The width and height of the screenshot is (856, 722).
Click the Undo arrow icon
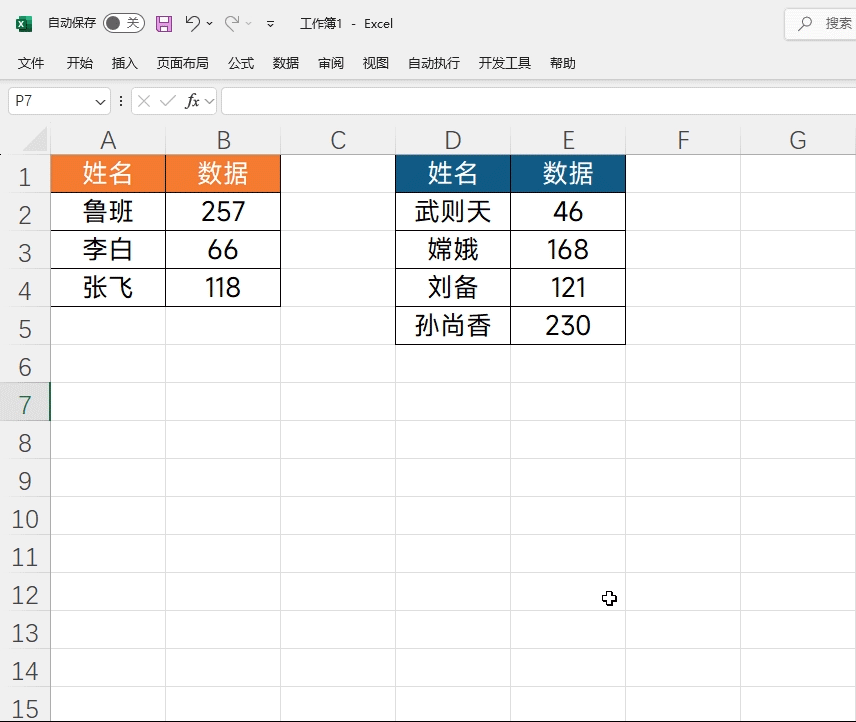(x=193, y=23)
